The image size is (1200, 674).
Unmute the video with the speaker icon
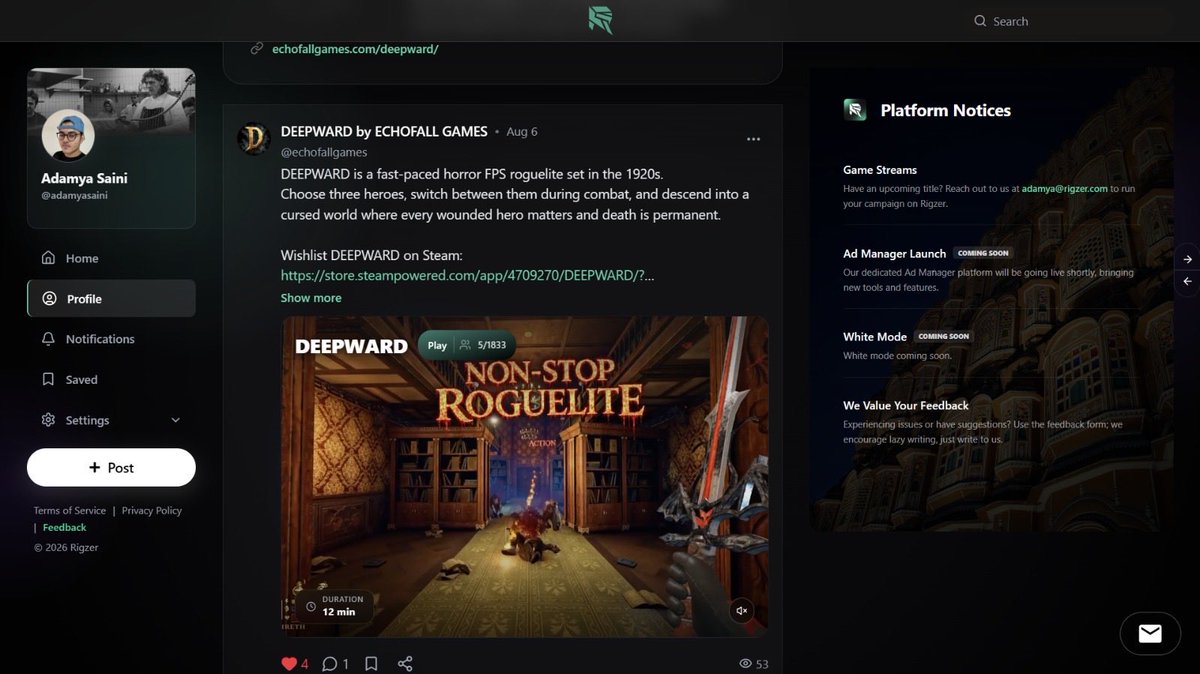coord(741,610)
